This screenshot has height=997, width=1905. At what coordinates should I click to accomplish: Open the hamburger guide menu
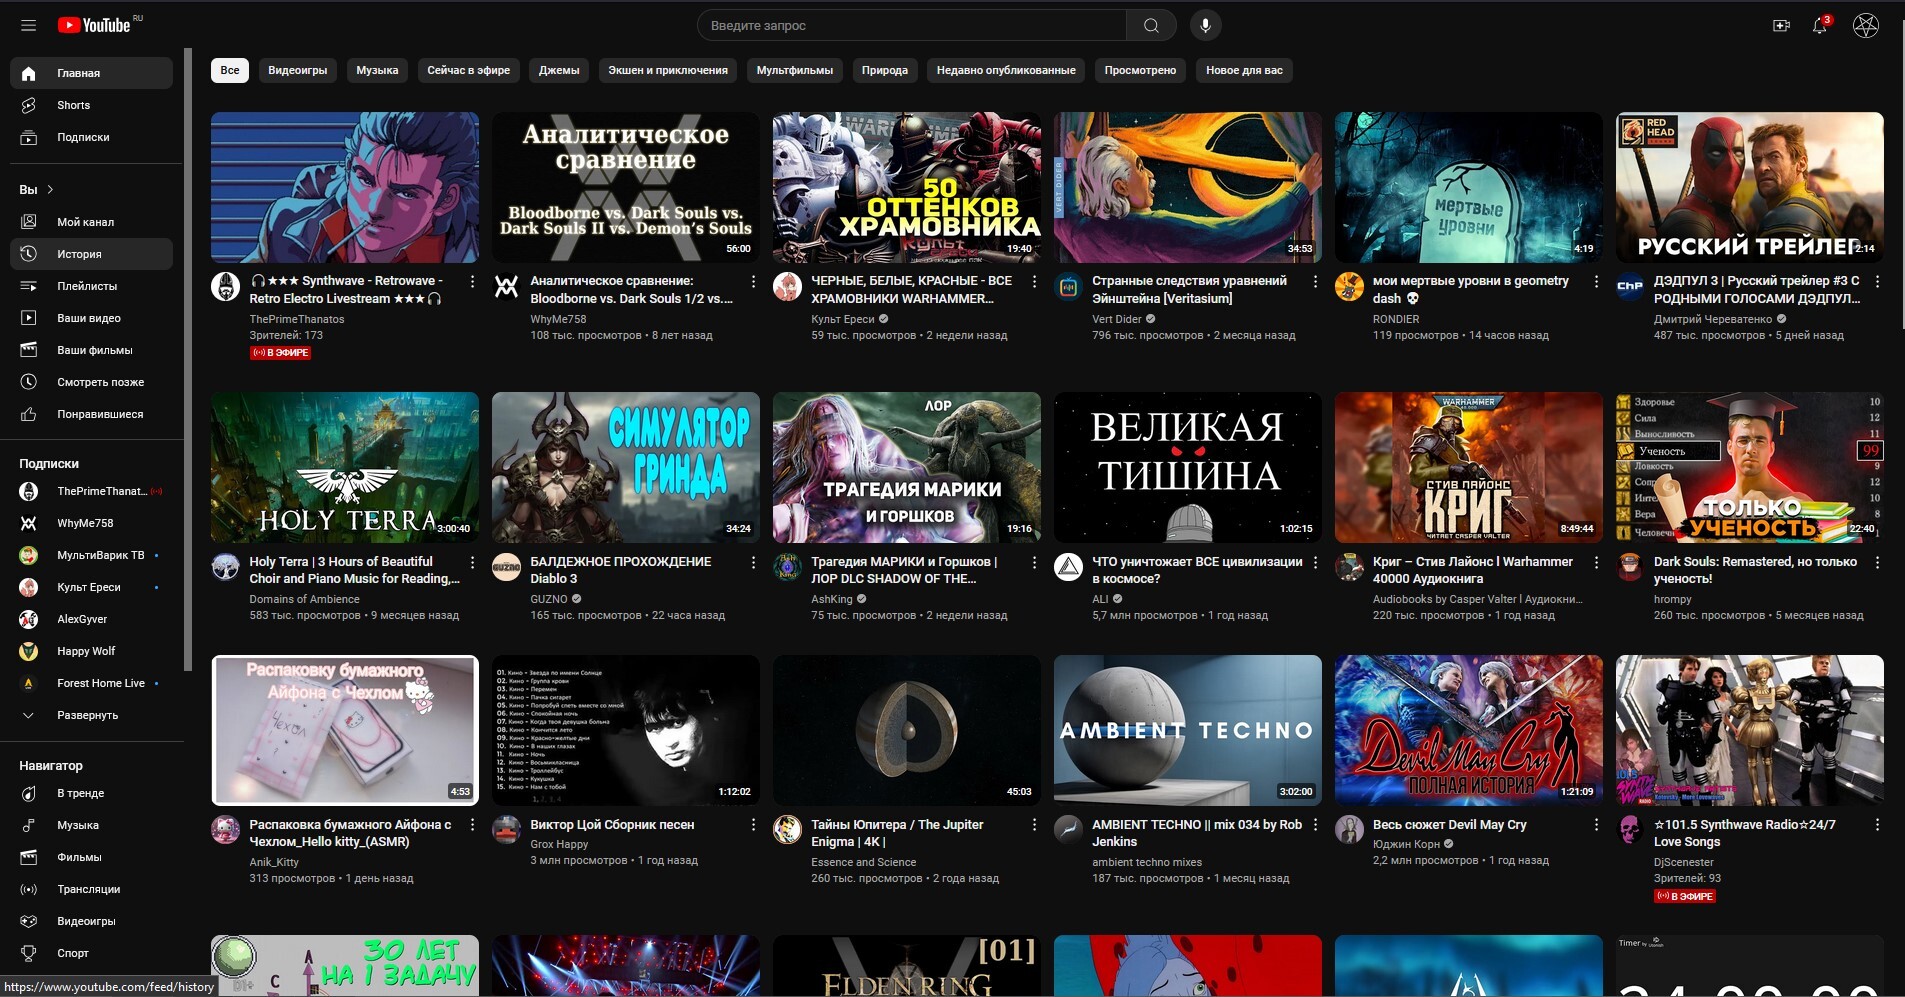pos(28,25)
